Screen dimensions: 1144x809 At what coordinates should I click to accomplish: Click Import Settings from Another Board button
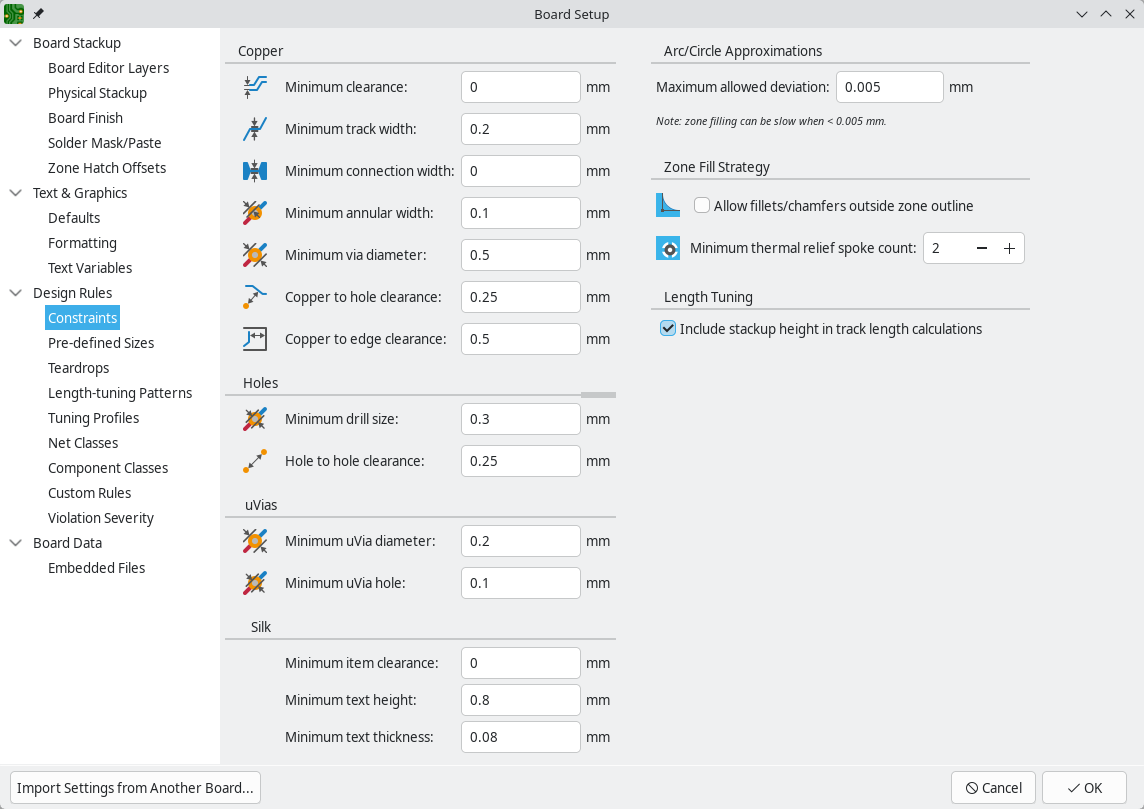135,788
